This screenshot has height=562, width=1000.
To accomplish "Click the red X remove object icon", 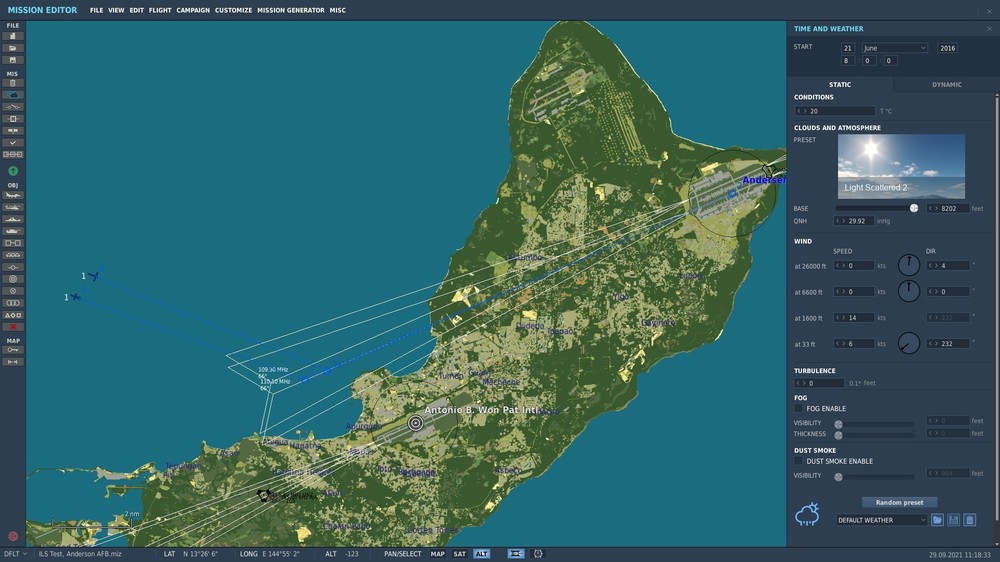I will 13,327.
